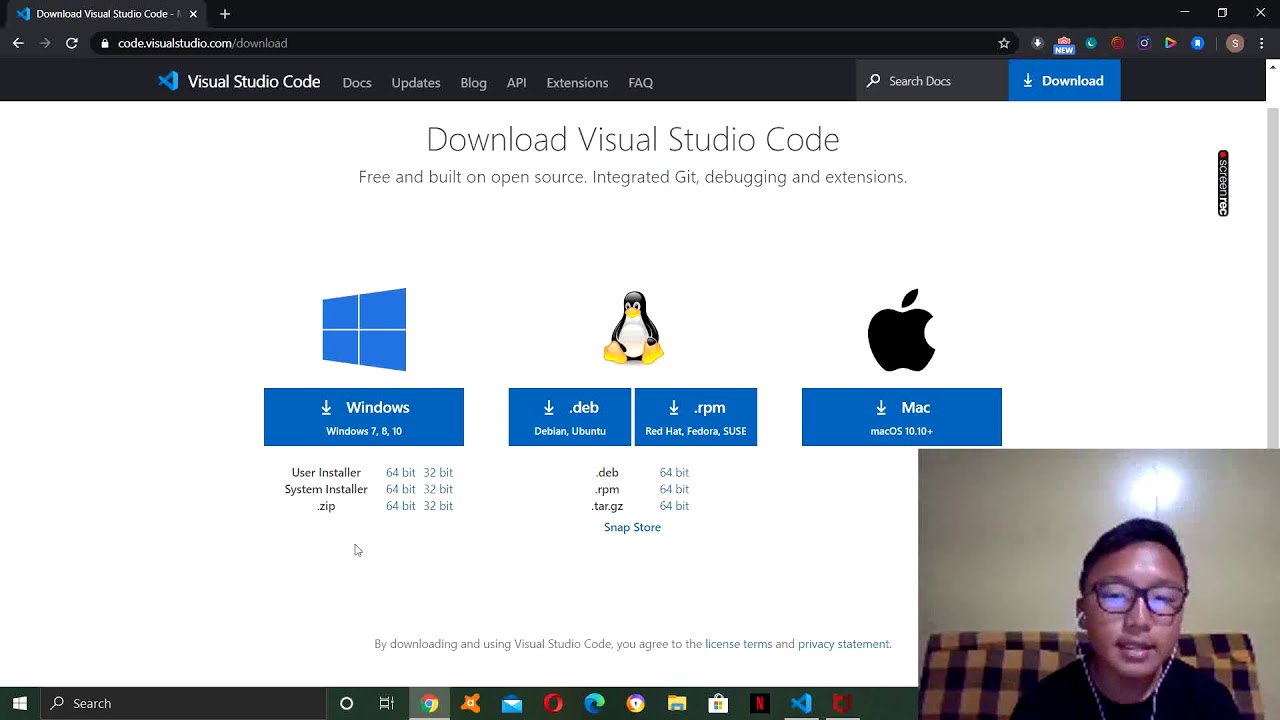The image size is (1280, 720).
Task: Click the Chrome icon on the taskbar
Action: click(x=429, y=703)
